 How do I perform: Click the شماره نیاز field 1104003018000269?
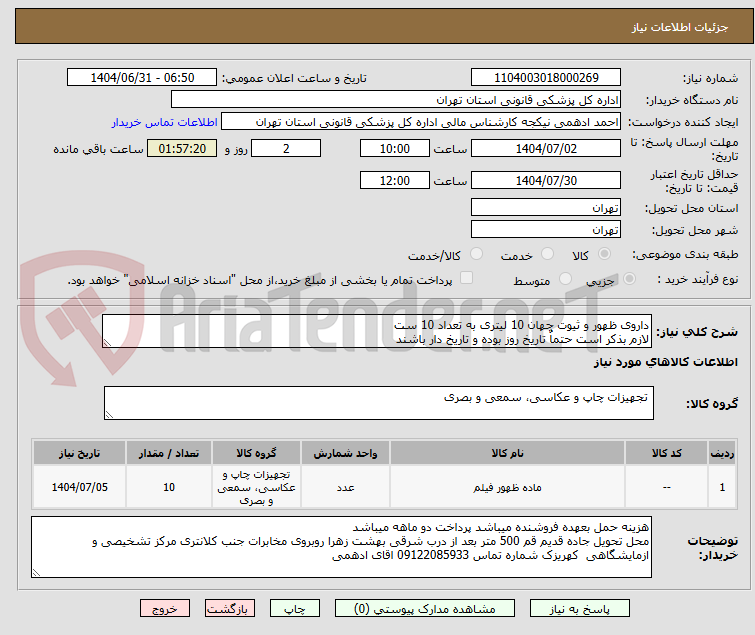546,78
